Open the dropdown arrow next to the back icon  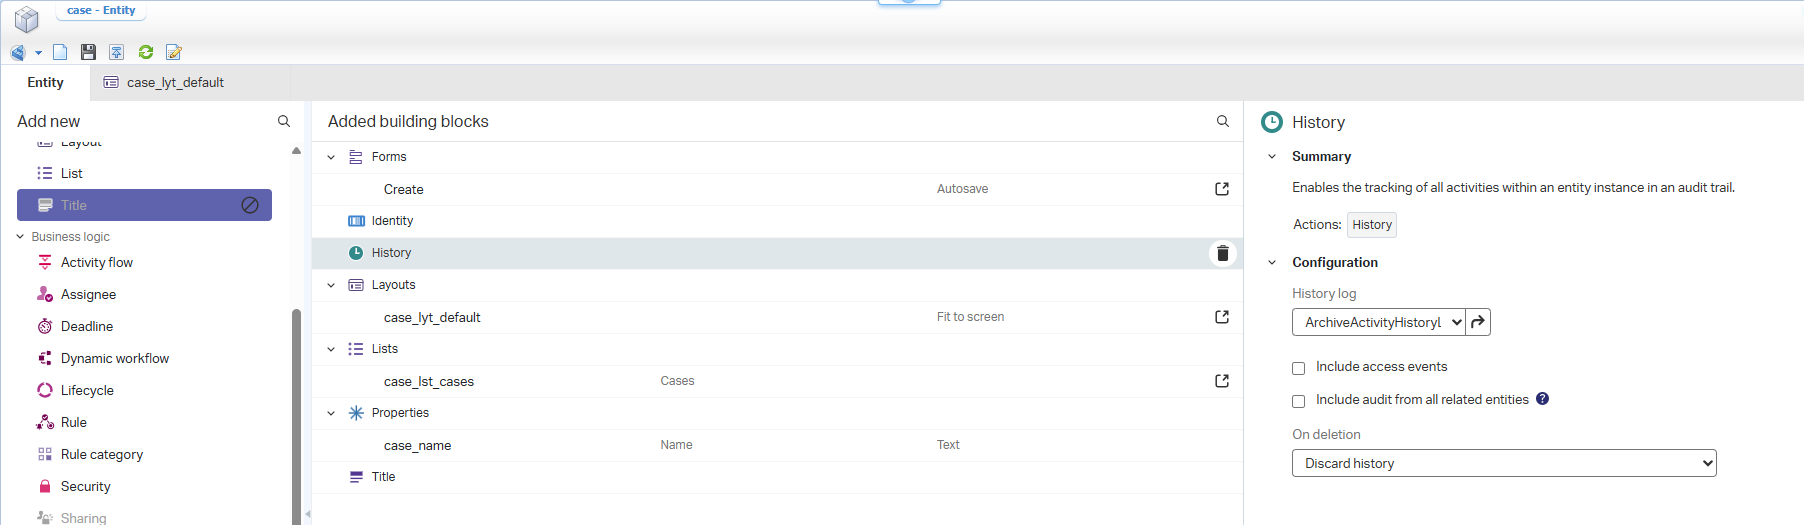(x=38, y=53)
